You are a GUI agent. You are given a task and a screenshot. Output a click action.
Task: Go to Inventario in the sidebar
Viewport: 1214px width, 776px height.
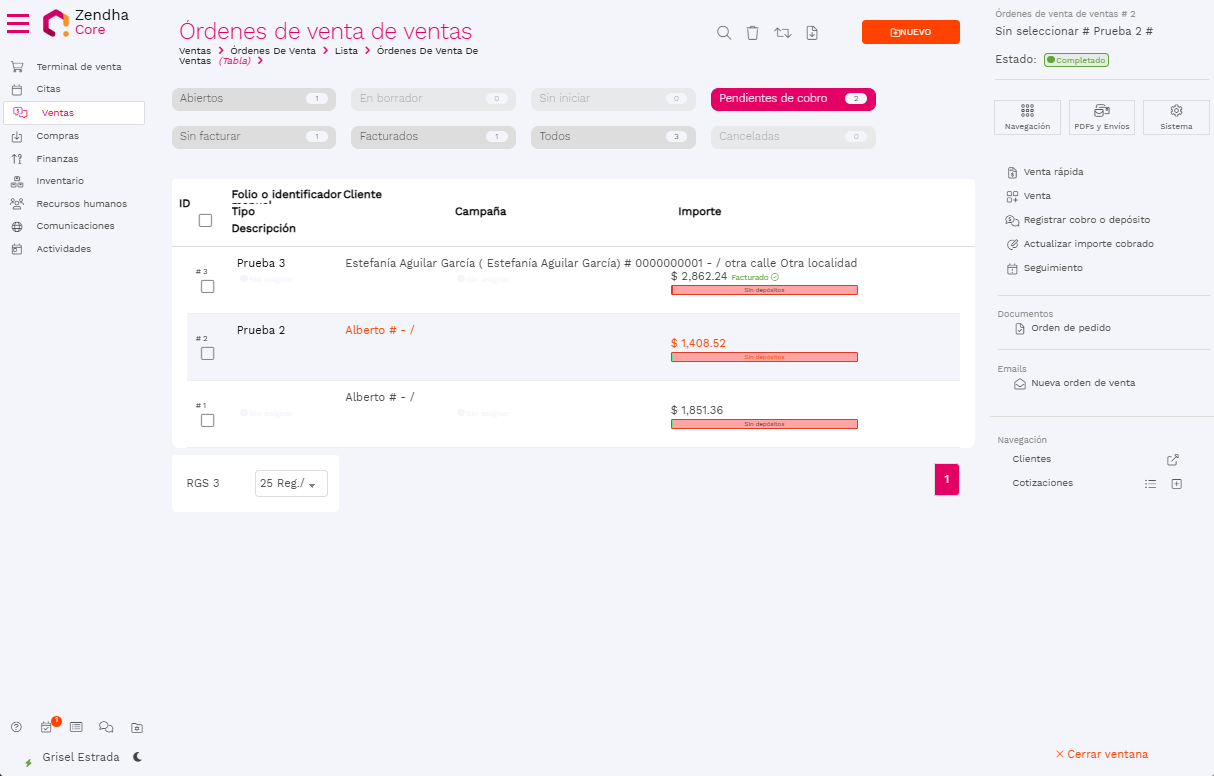pos(60,181)
